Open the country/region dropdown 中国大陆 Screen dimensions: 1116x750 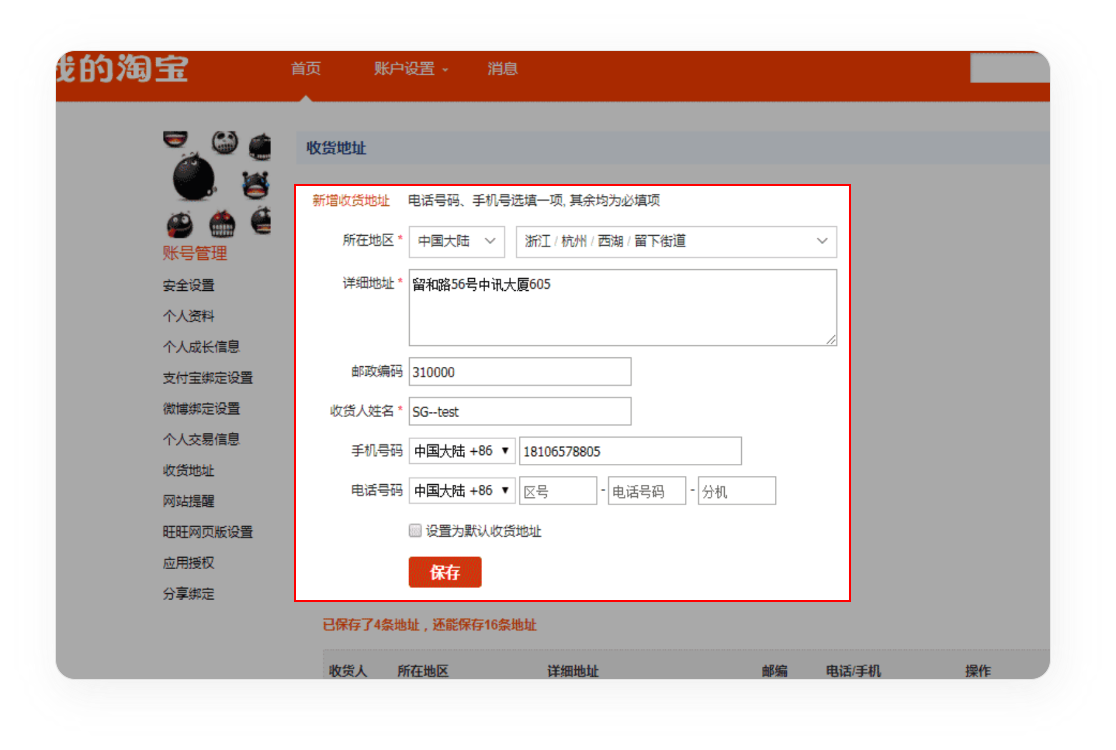tap(457, 241)
